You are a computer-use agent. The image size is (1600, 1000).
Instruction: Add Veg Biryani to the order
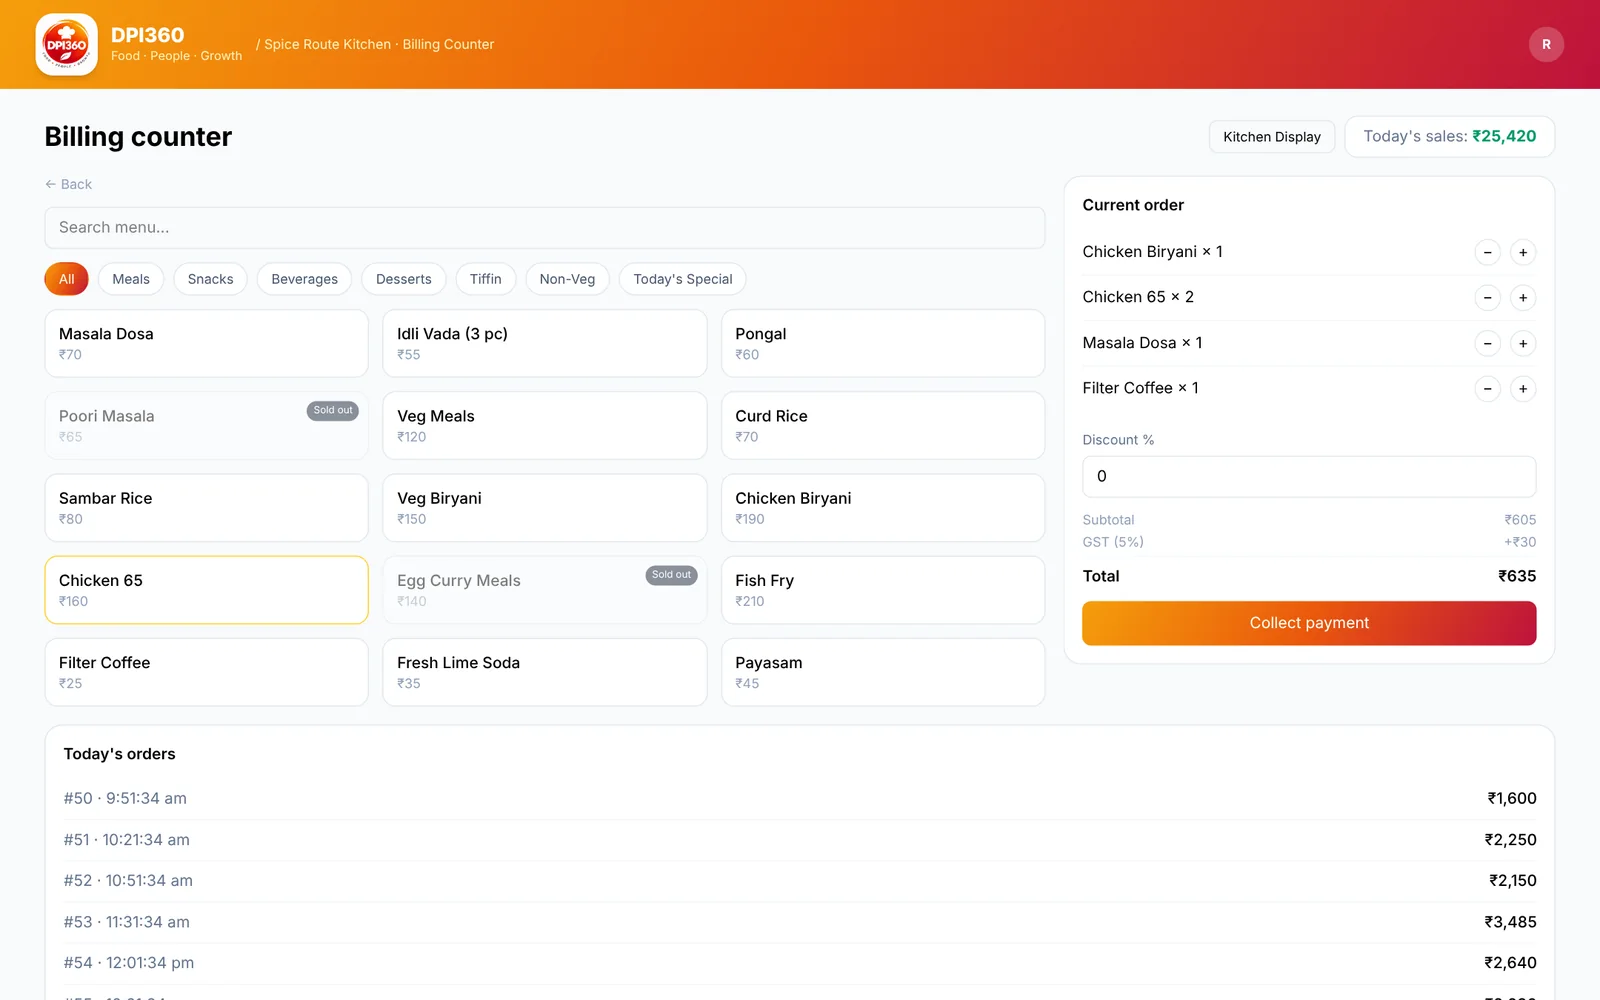coord(545,508)
